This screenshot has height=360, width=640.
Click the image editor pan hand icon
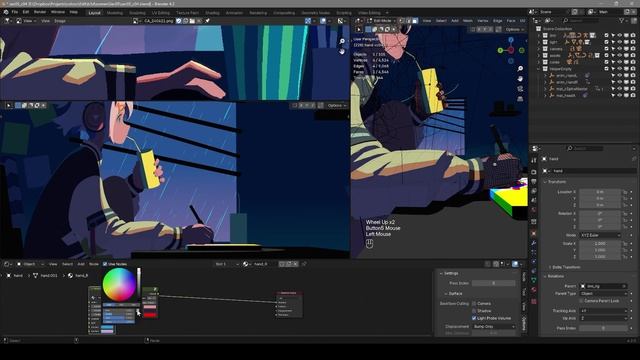(x=342, y=51)
